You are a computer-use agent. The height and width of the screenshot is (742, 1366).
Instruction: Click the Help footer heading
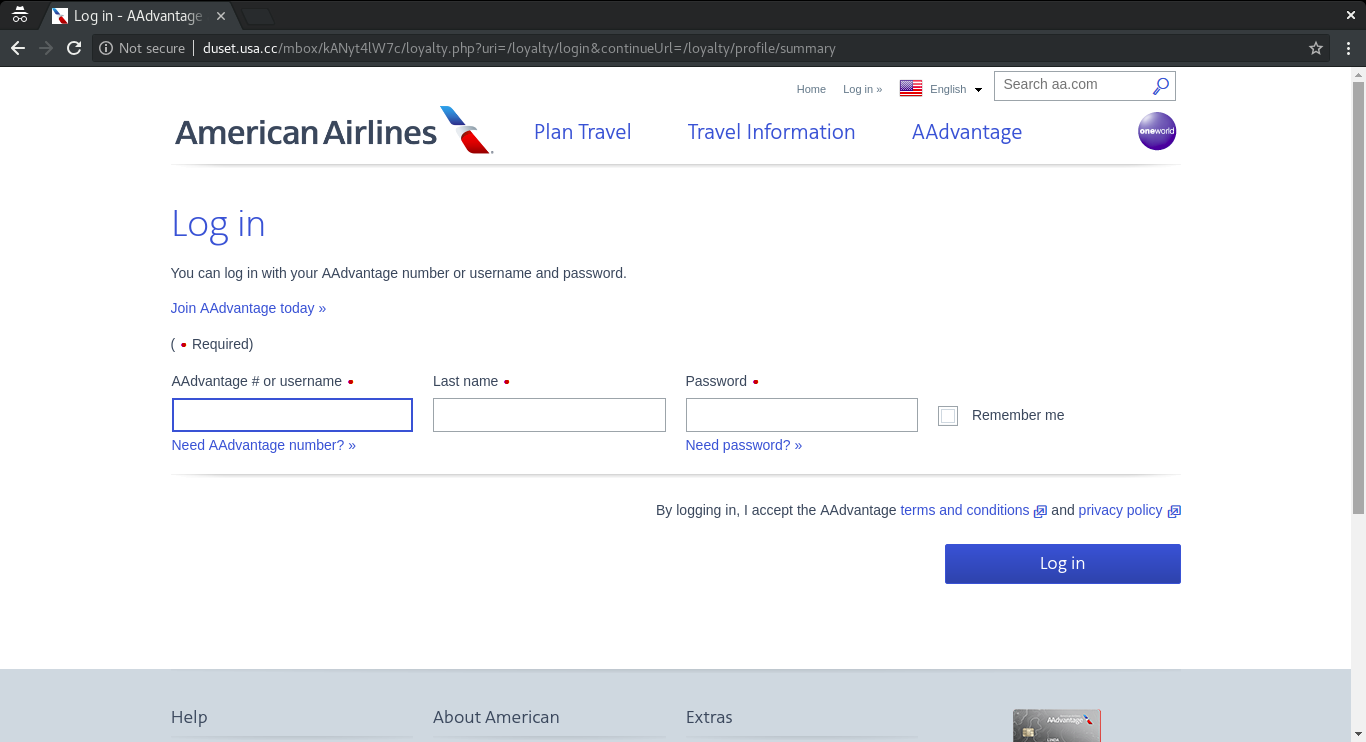189,717
